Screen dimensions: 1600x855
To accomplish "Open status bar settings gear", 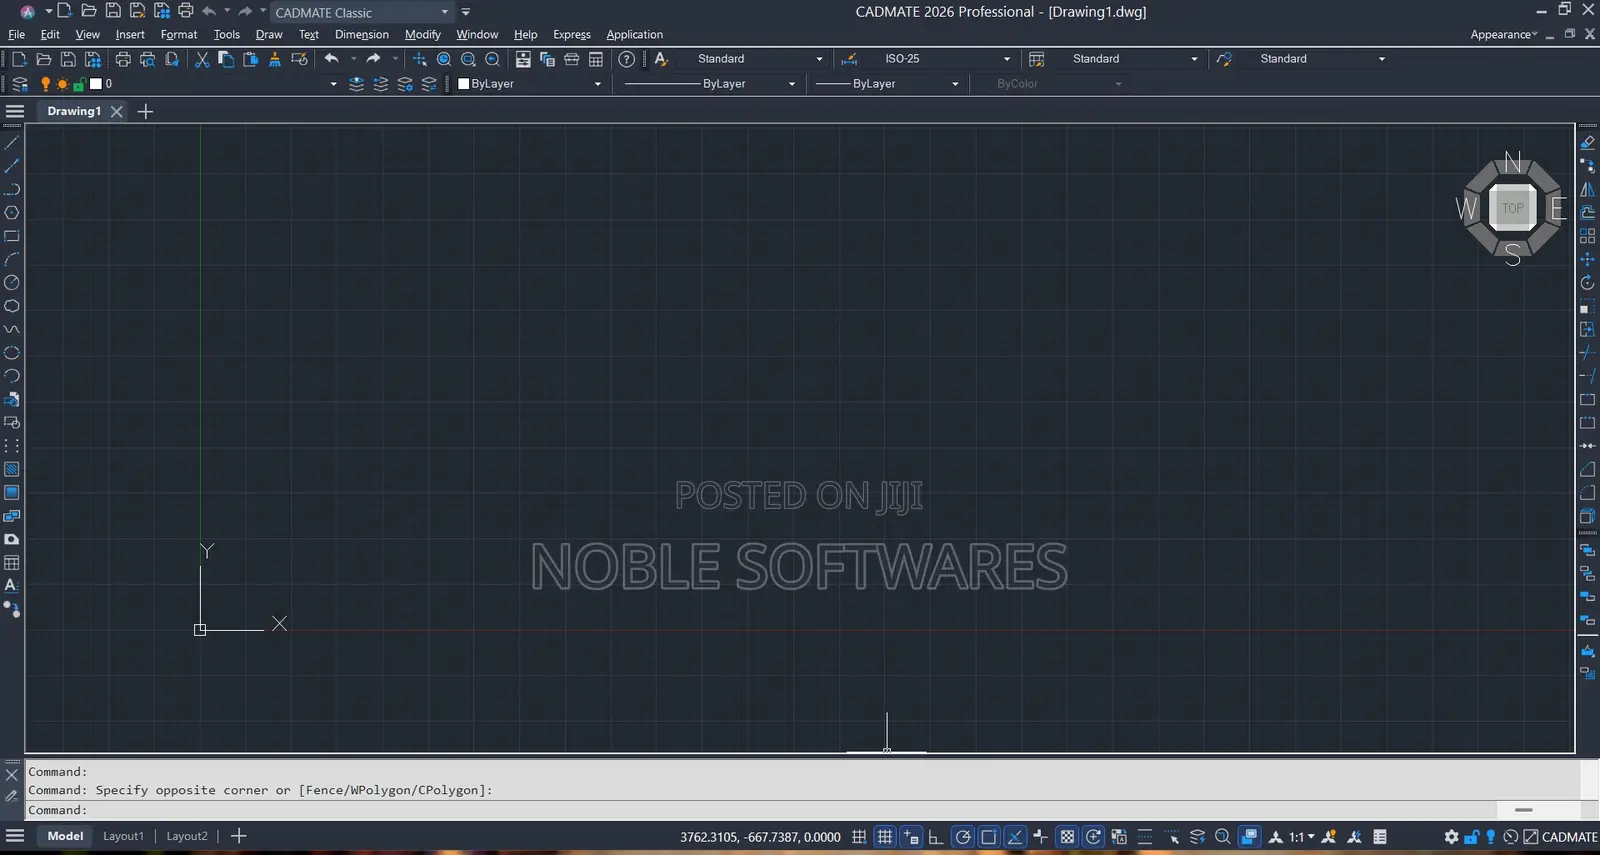I will tap(1452, 837).
